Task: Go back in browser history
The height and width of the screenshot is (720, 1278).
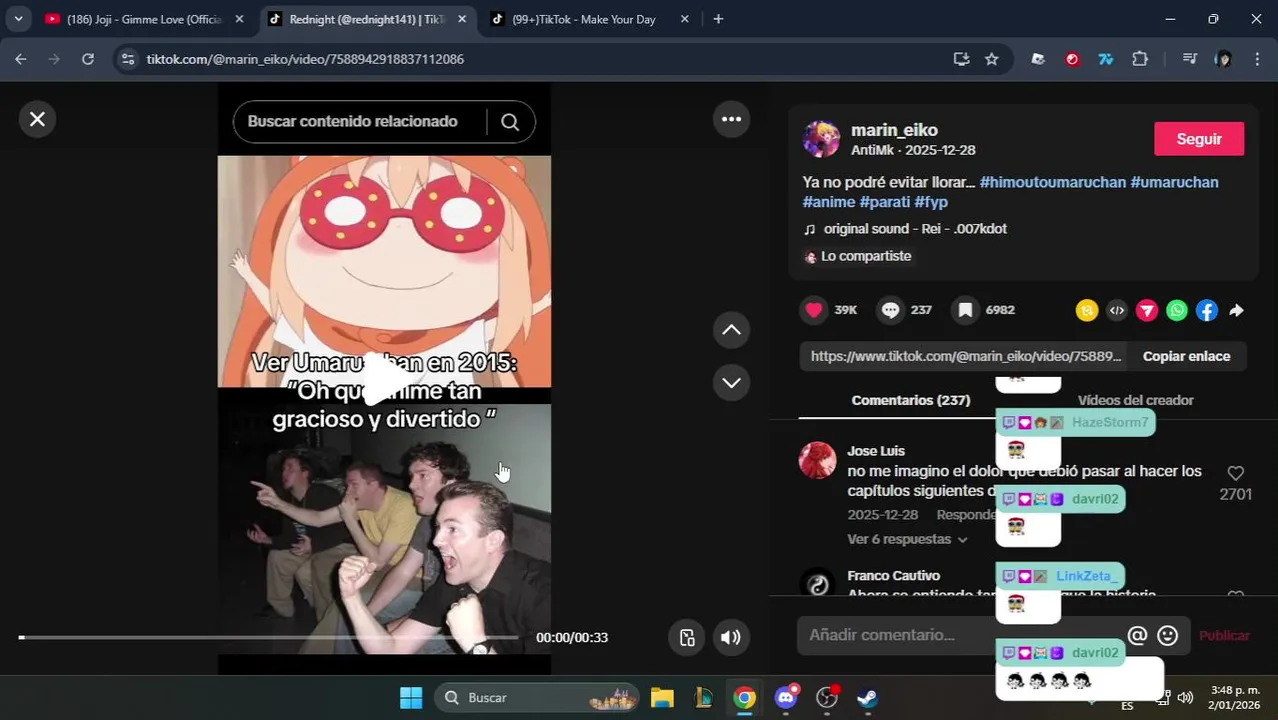Action: [x=21, y=59]
